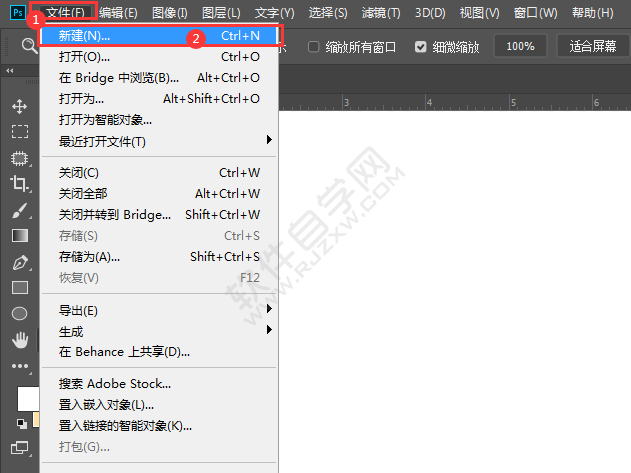The width and height of the screenshot is (631, 473).
Task: Choose 关闭(C) menu entry
Action: [x=159, y=173]
